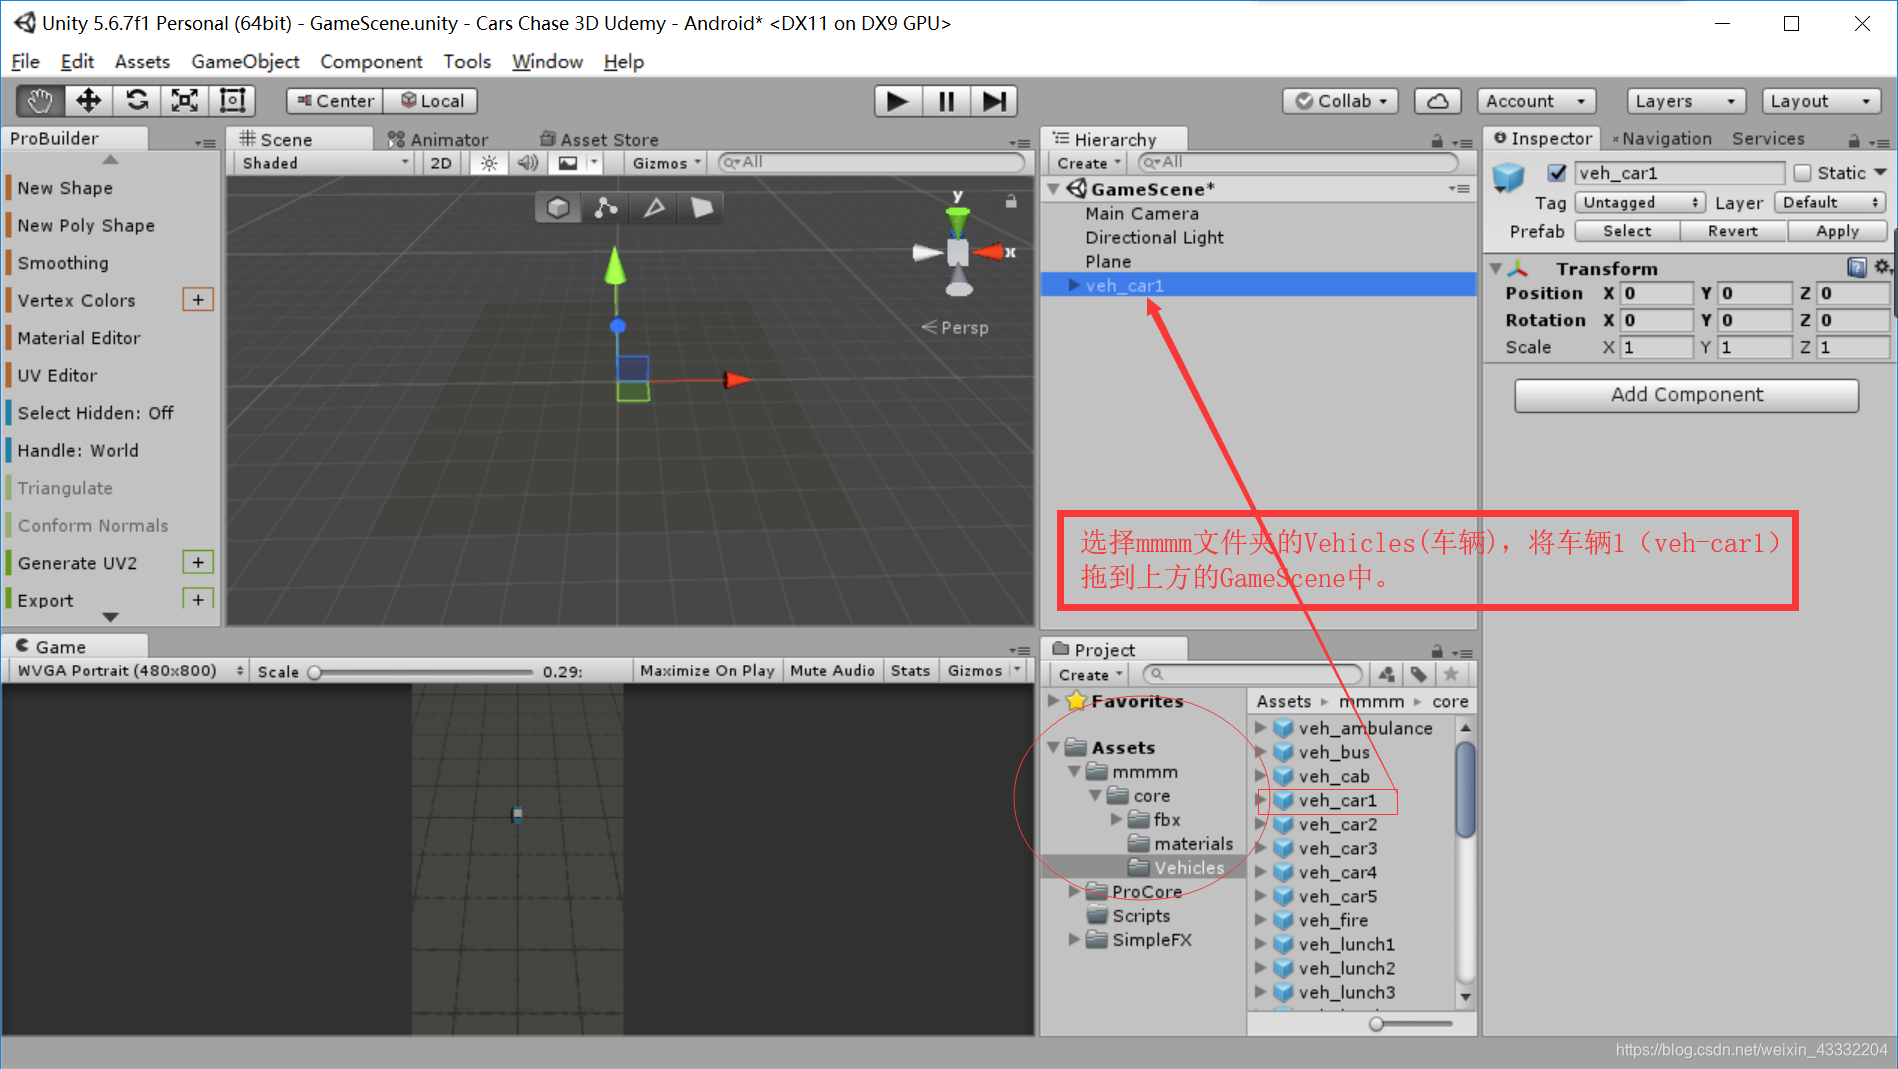Click search by label tag icon

pos(1419,674)
